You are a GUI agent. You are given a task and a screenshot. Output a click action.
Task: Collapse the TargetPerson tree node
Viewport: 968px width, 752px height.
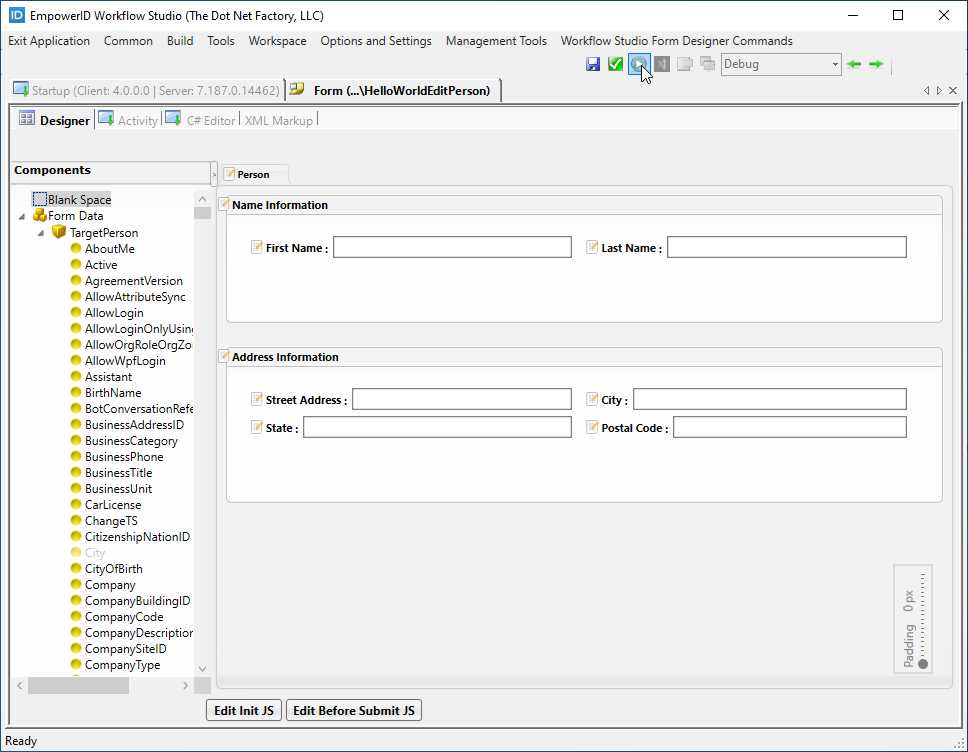click(39, 232)
